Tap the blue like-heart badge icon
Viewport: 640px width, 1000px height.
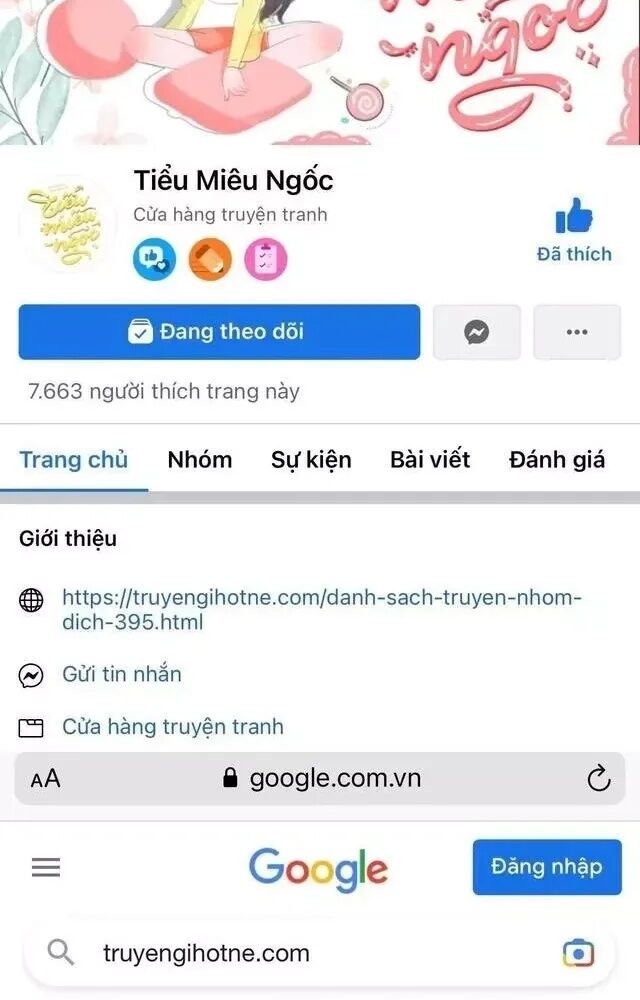point(154,258)
